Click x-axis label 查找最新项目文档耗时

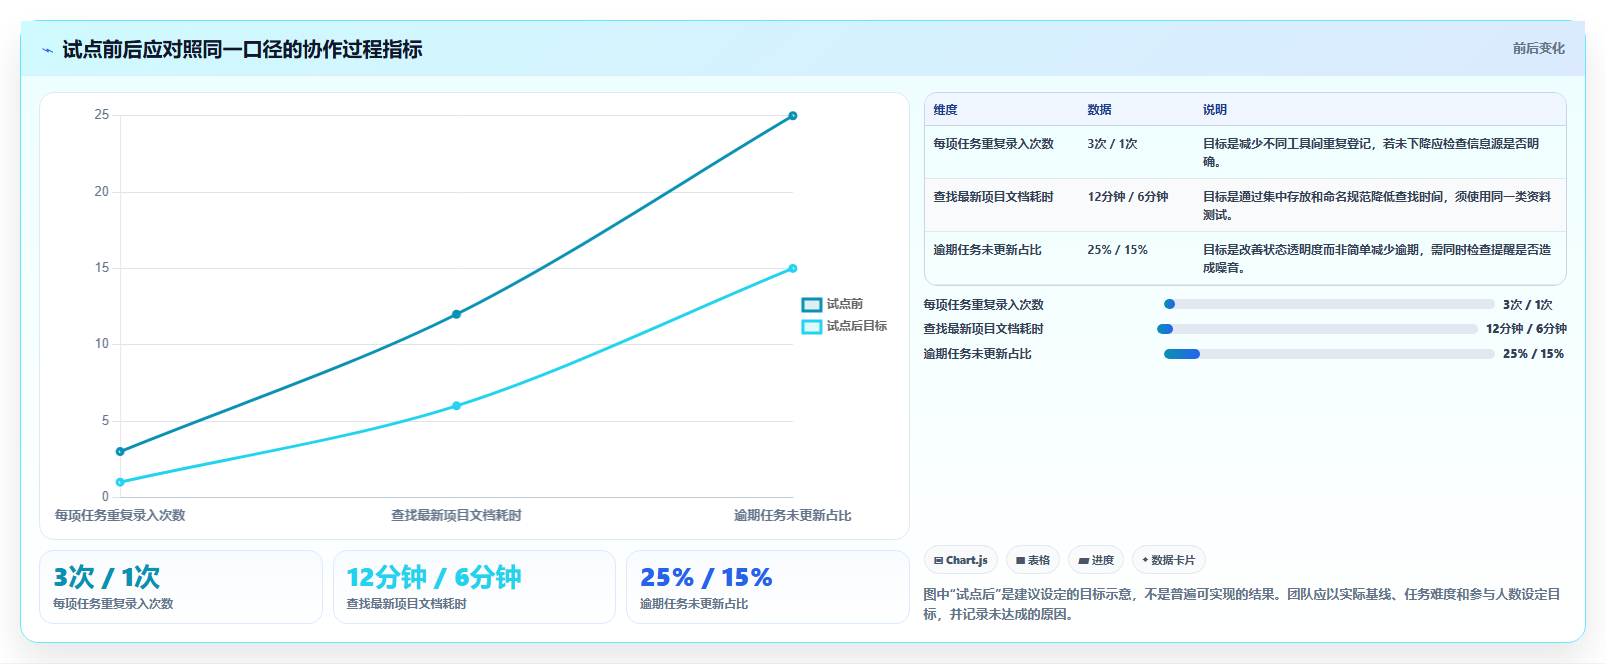[x=456, y=515]
